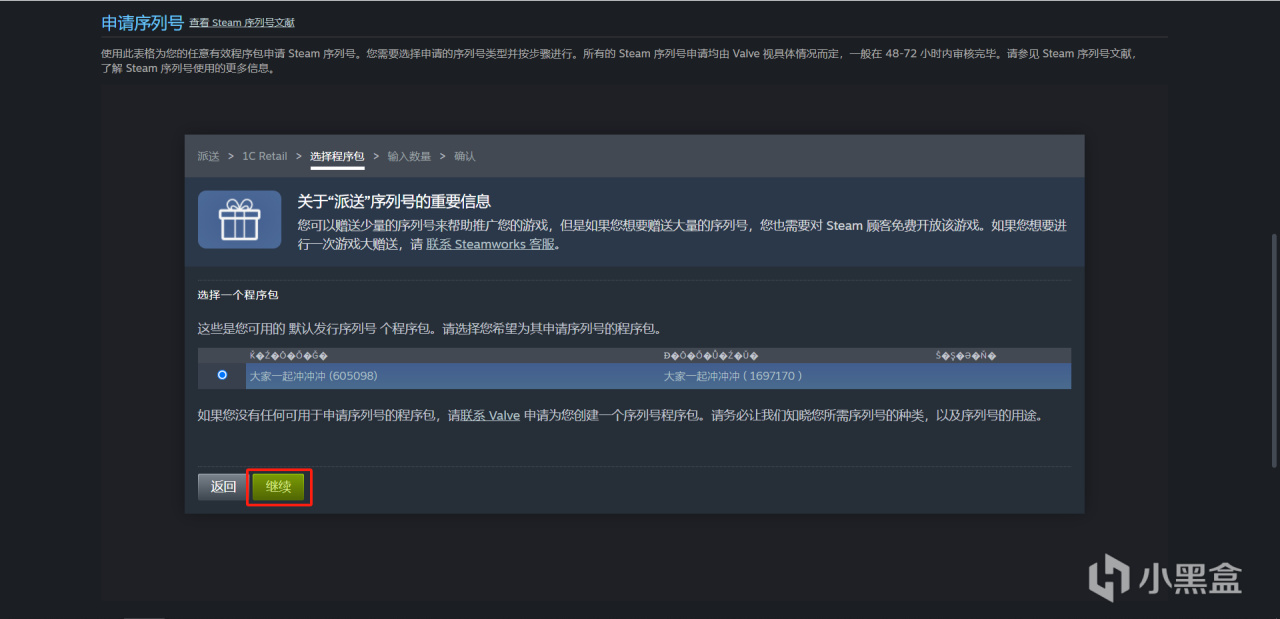Image resolution: width=1280 pixels, height=619 pixels.
Task: Go to the 1C Retail breadcrumb step
Action: pyautogui.click(x=264, y=156)
